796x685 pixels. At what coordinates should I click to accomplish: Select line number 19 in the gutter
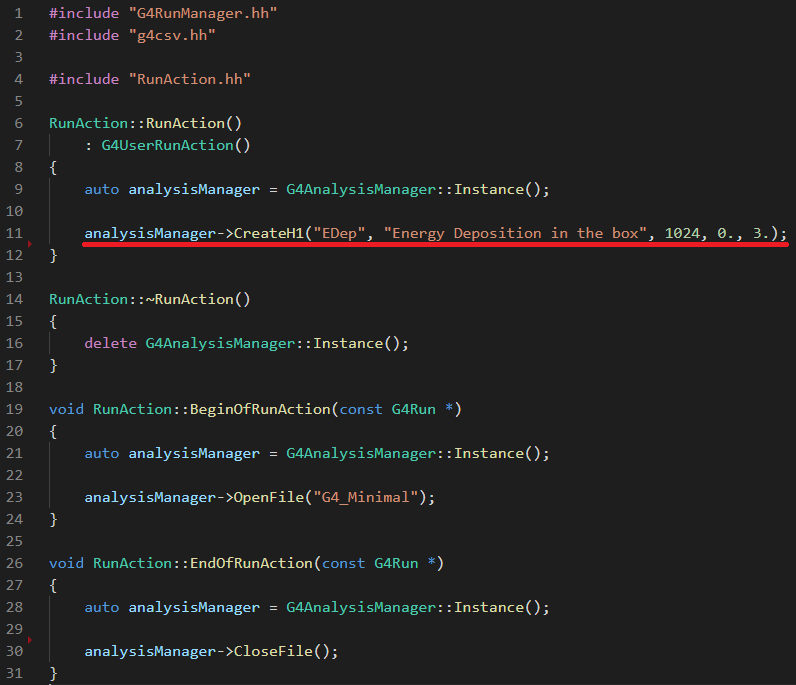[x=14, y=409]
